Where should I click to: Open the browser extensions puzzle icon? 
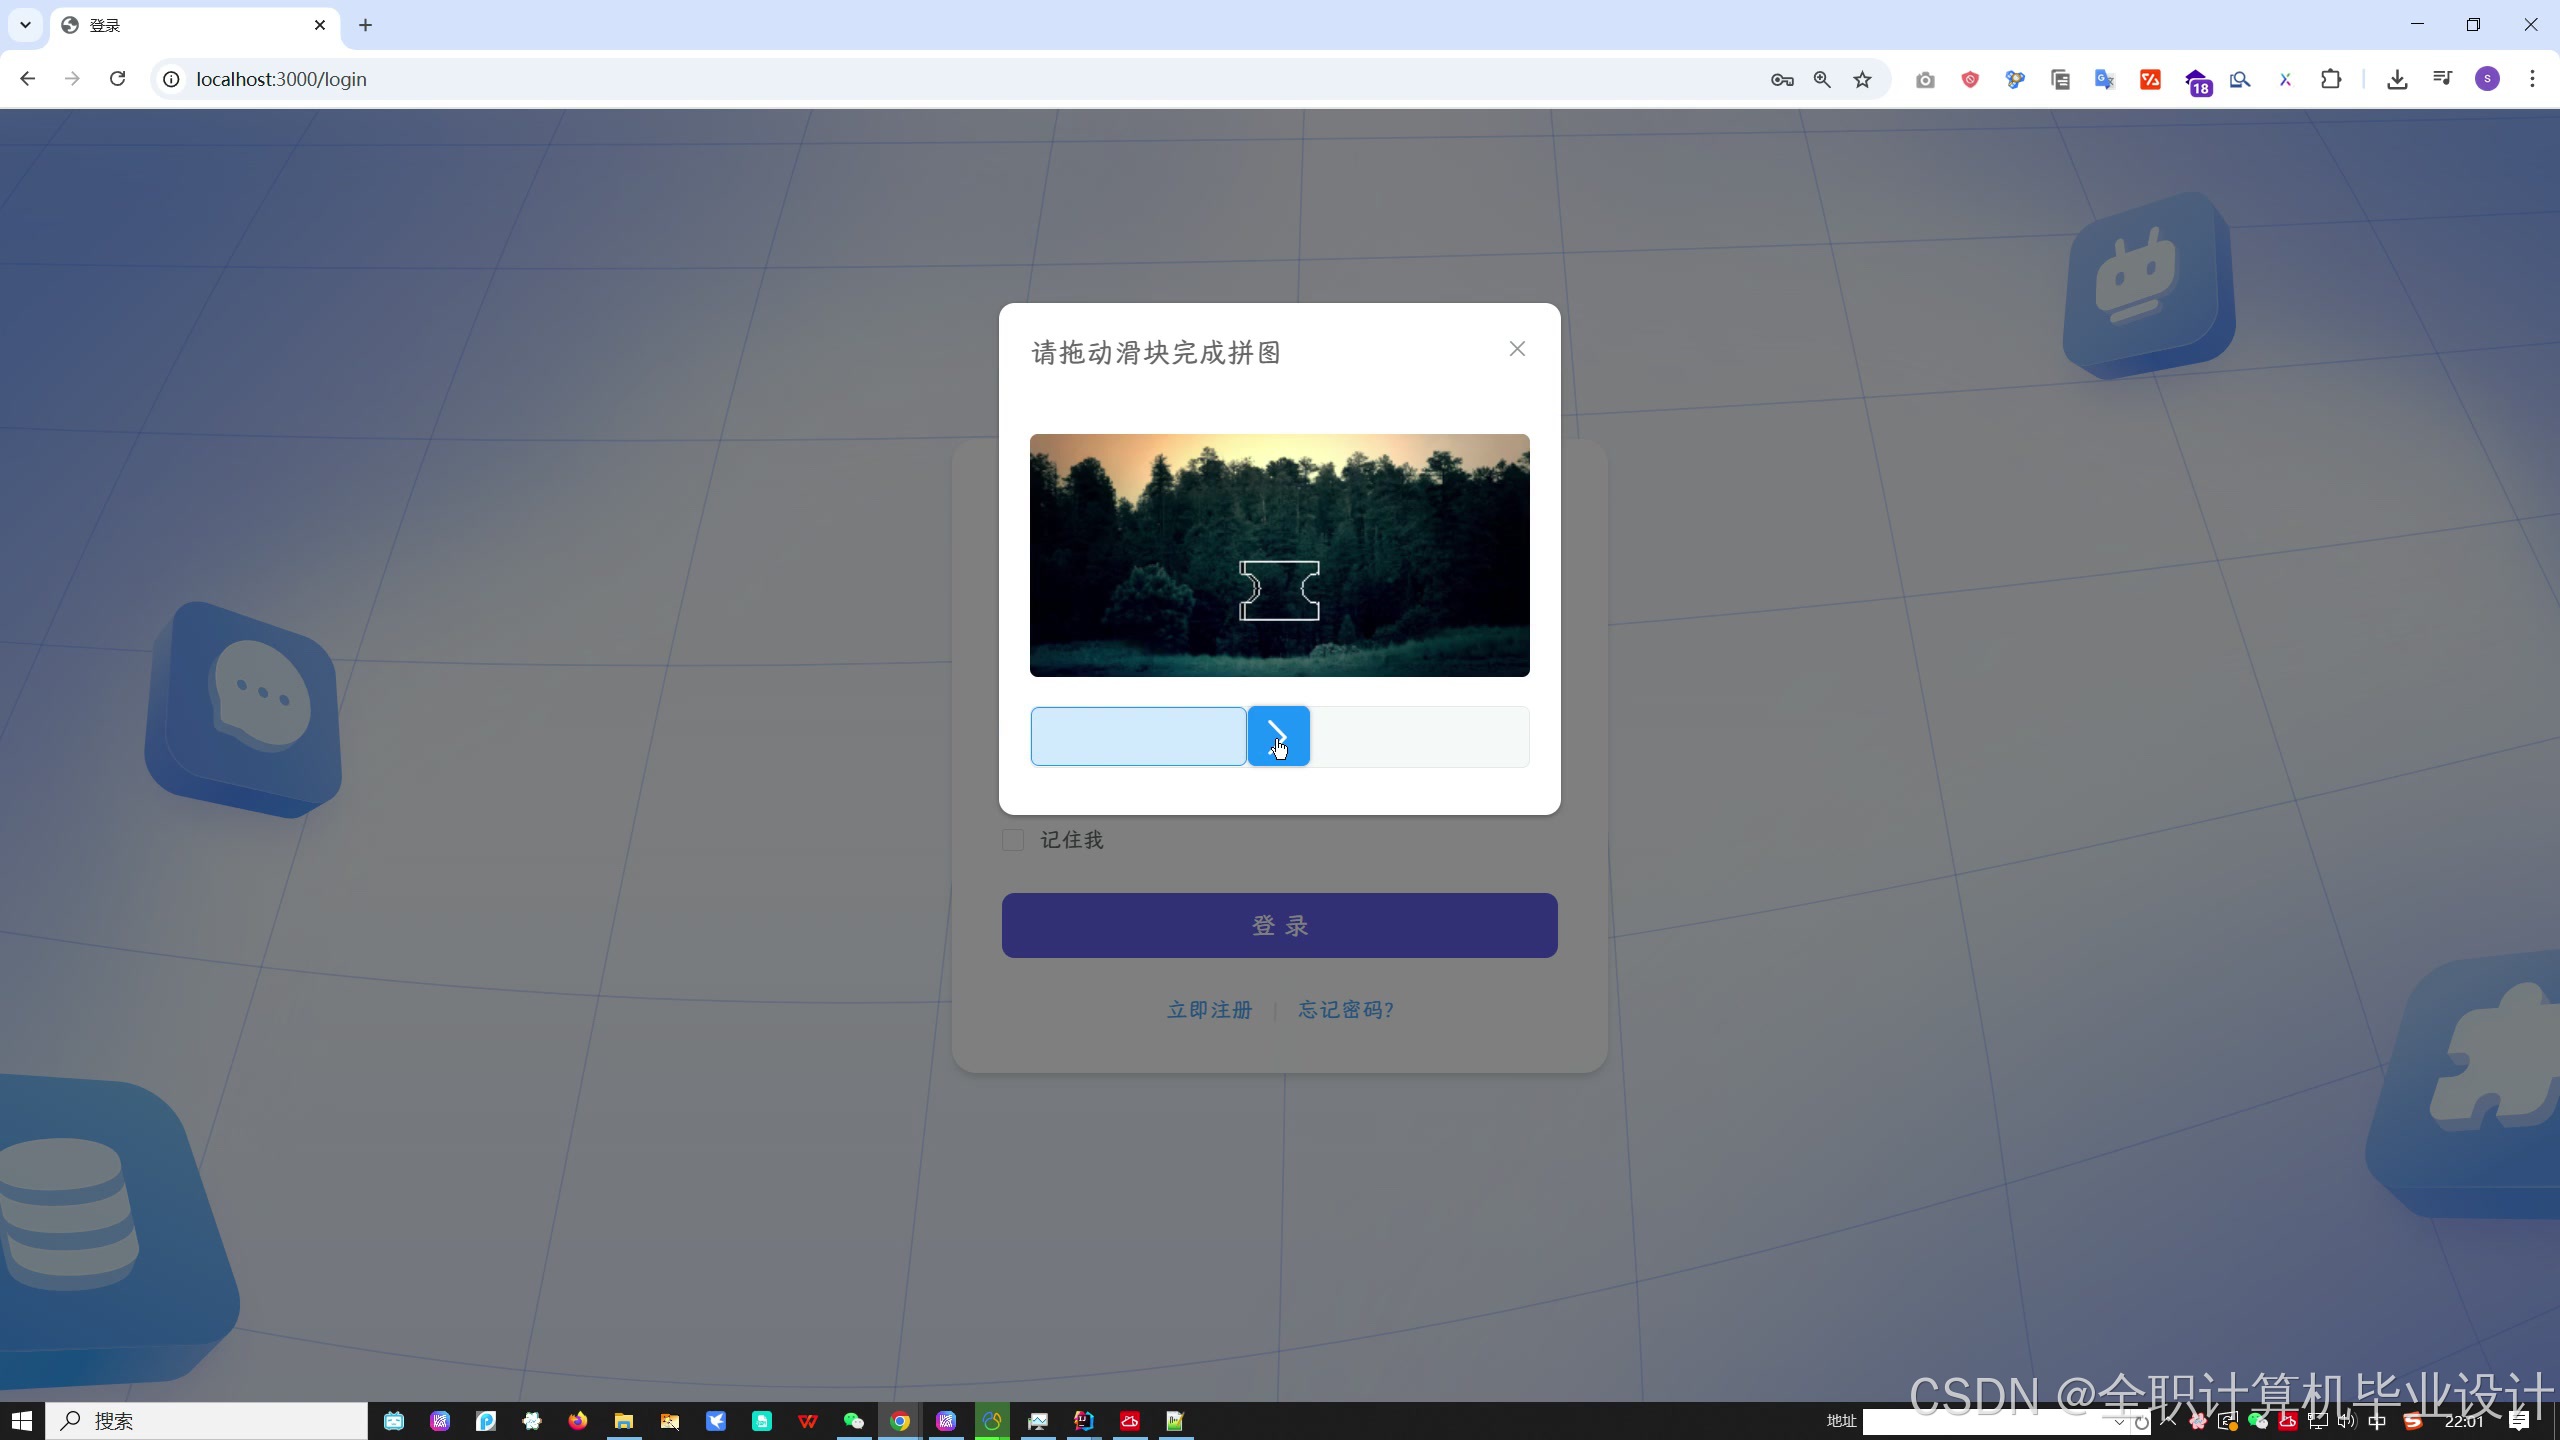click(x=2331, y=79)
